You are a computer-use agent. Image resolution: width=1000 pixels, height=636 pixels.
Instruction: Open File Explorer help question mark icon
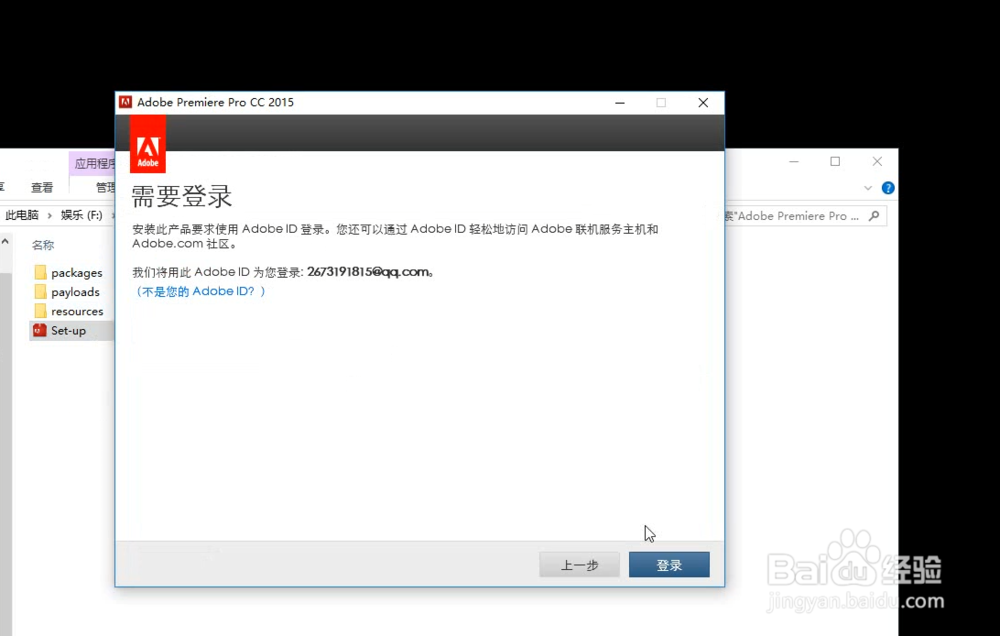coord(888,188)
